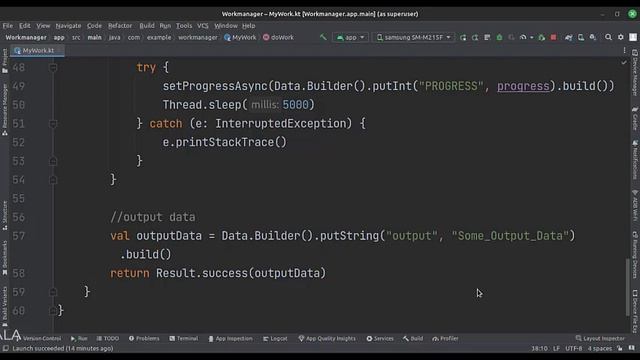This screenshot has width=640, height=360.
Task: Start debugging with the green bug icon
Action: point(499,37)
